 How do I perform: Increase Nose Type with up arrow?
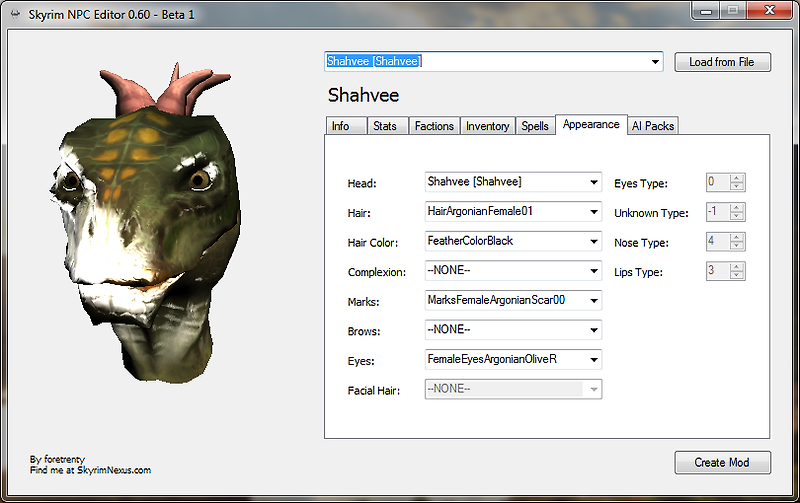[x=737, y=237]
